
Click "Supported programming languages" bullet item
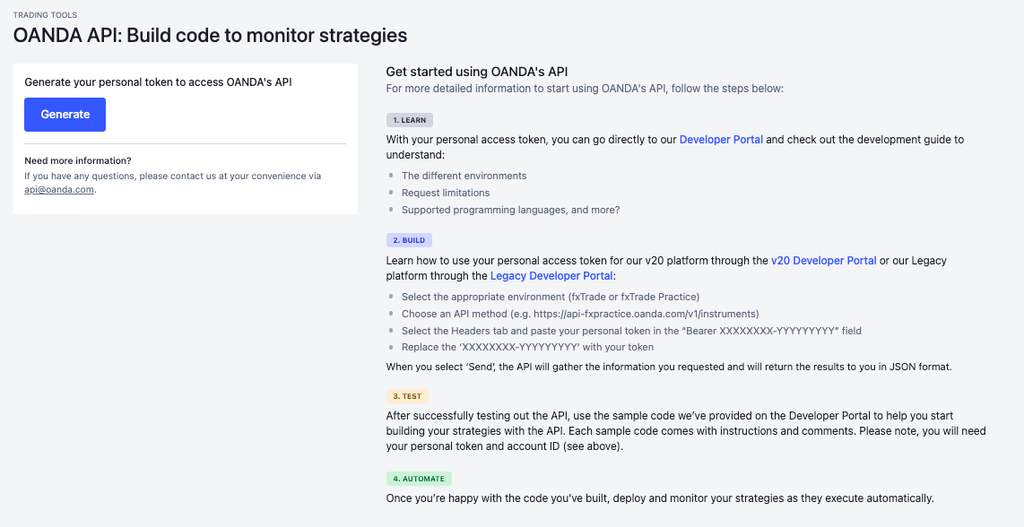click(x=510, y=210)
